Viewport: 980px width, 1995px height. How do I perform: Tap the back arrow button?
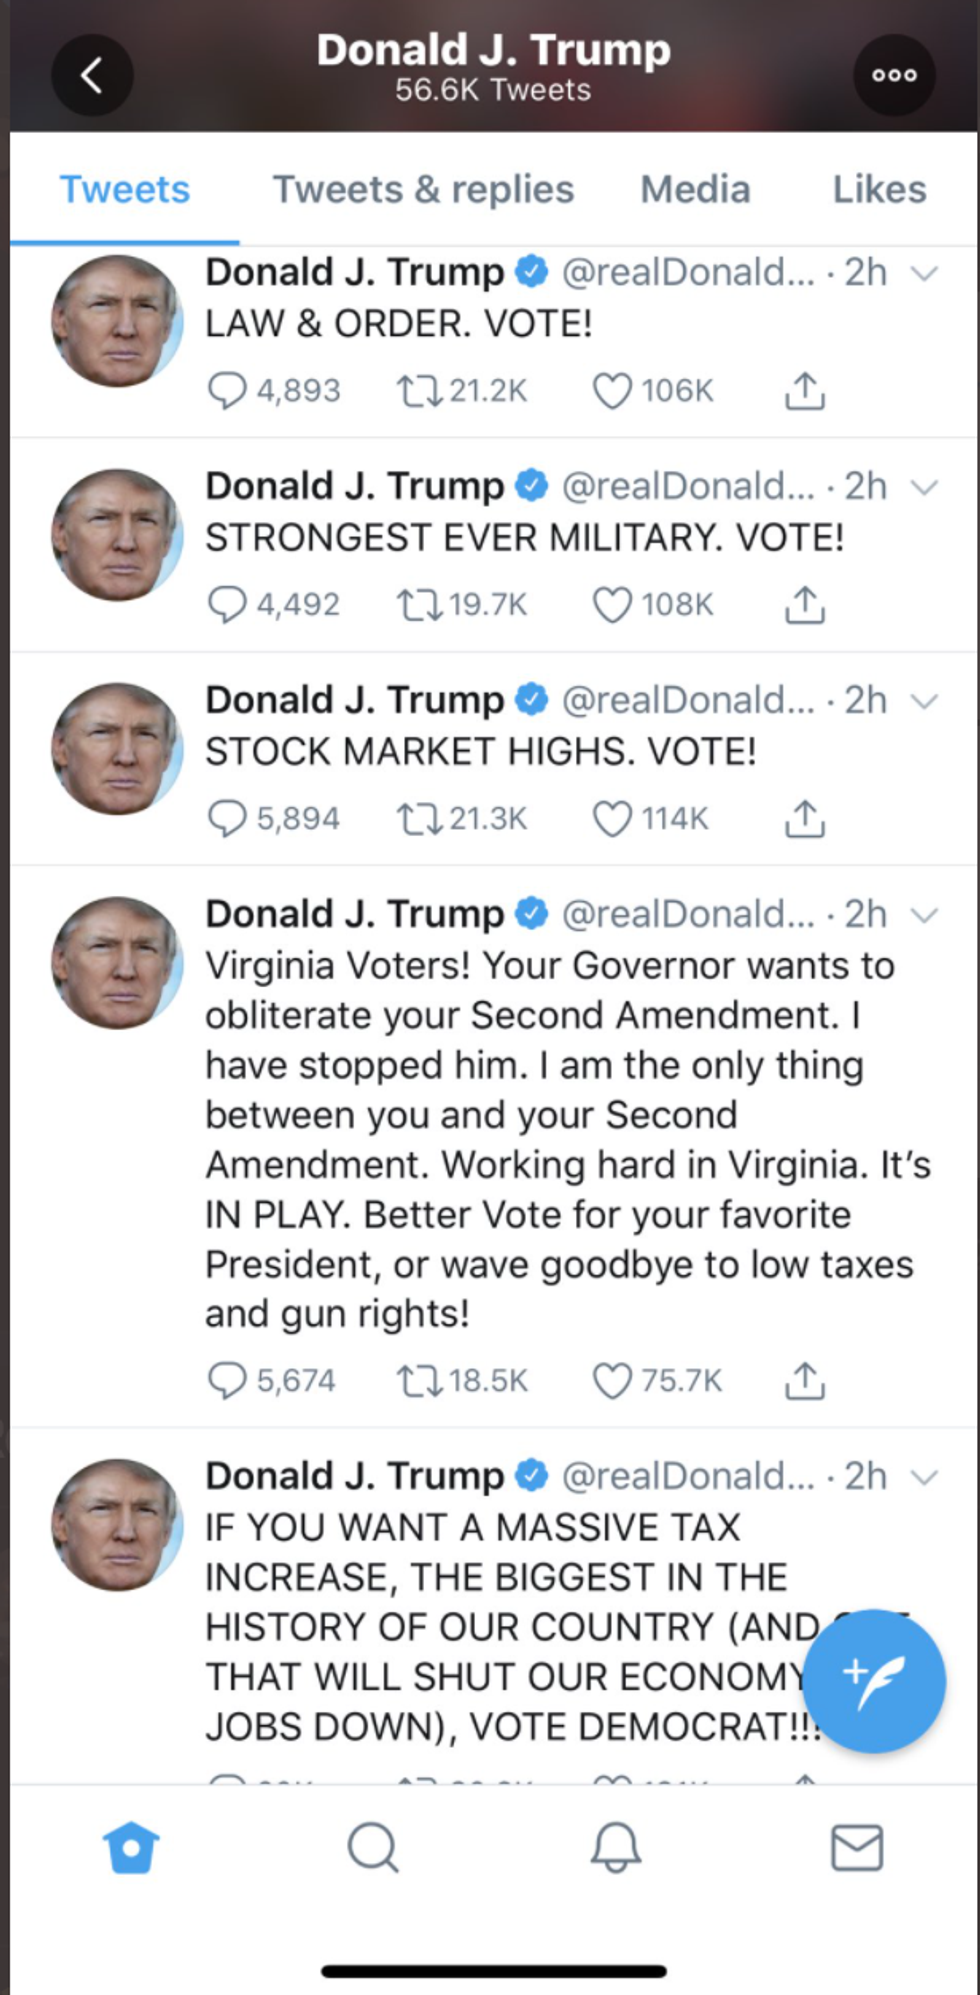tap(92, 75)
